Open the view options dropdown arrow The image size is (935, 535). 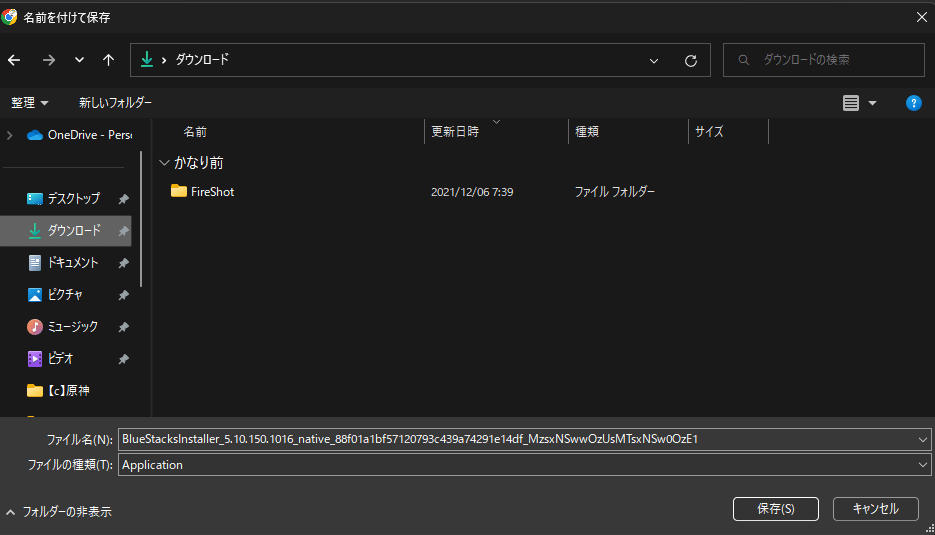point(872,103)
